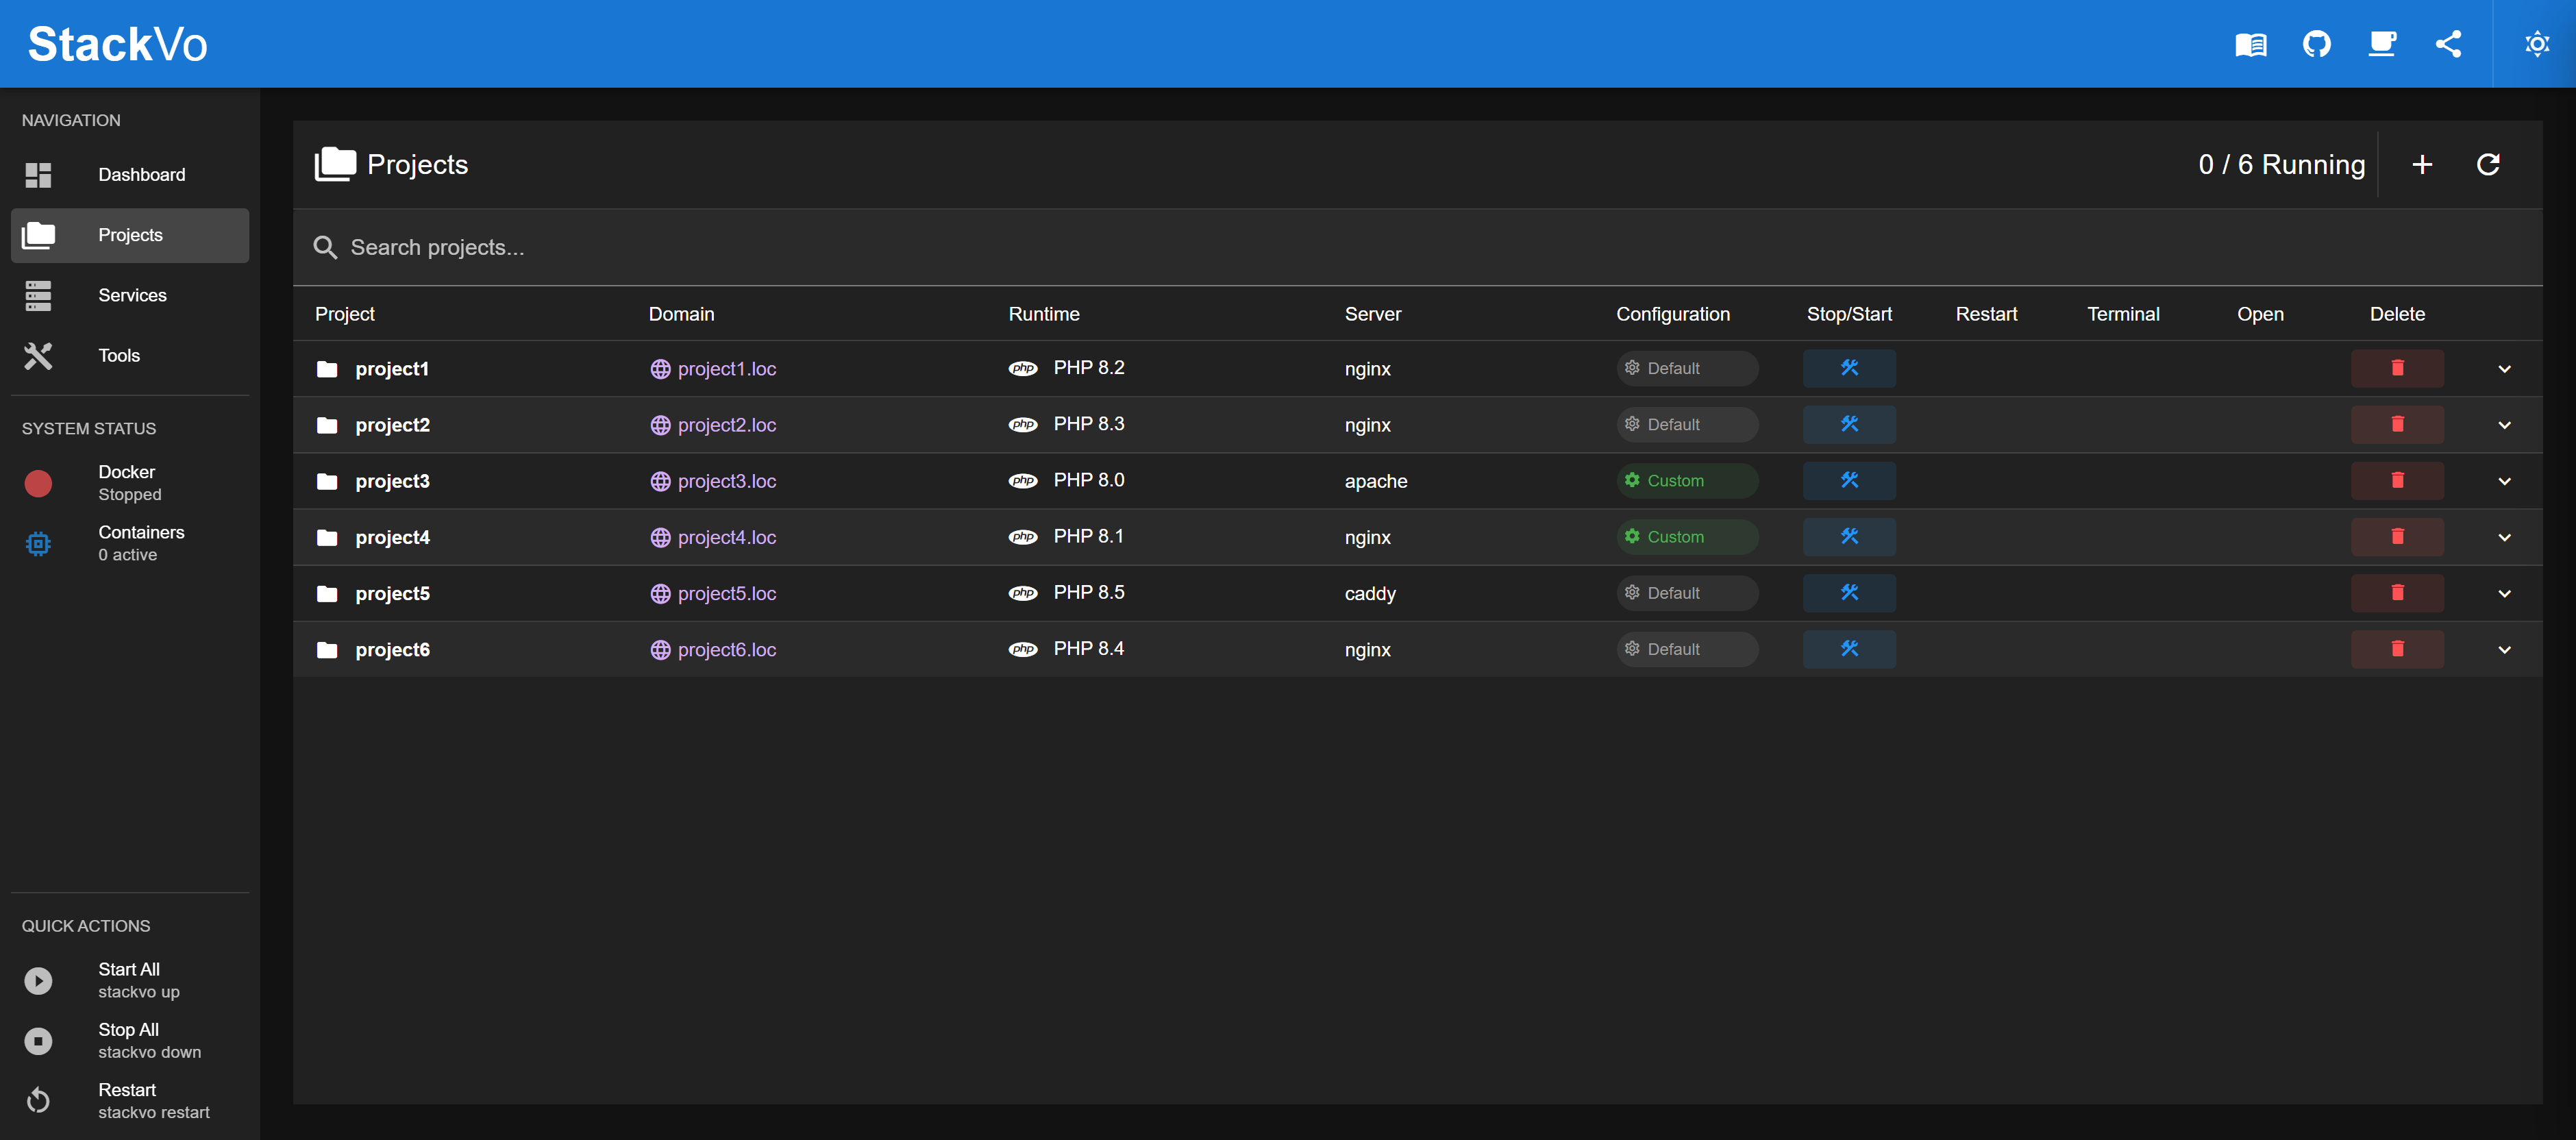The image size is (2576, 1140).
Task: Click the Containers status icon
Action: (x=38, y=543)
